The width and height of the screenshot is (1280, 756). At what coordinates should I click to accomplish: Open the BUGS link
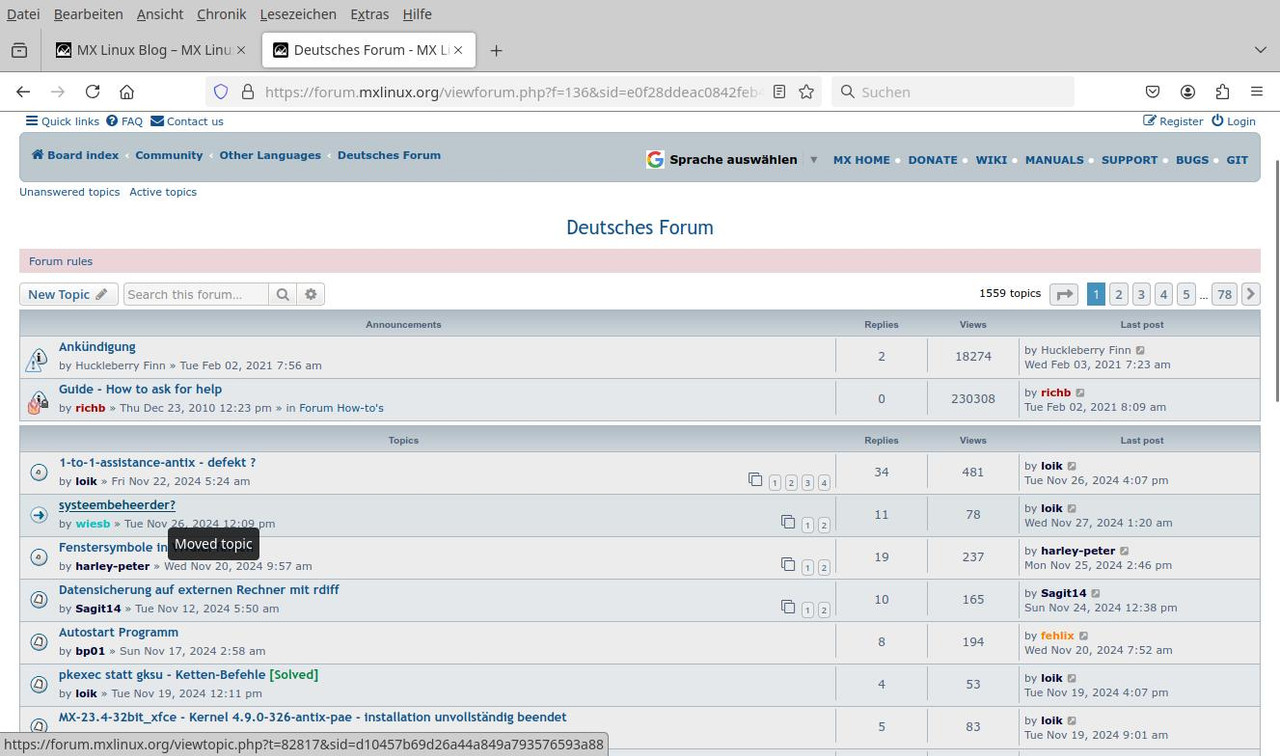click(1192, 160)
